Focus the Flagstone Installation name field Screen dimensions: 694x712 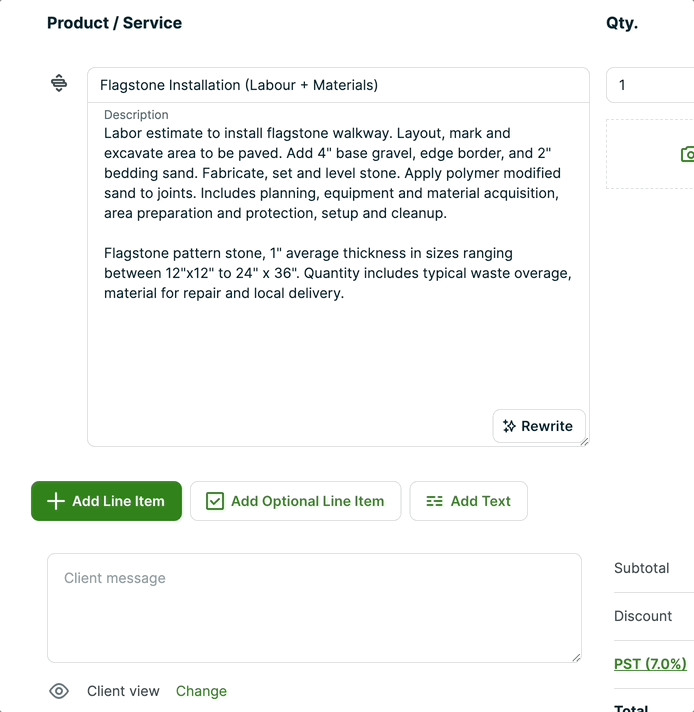pos(338,85)
